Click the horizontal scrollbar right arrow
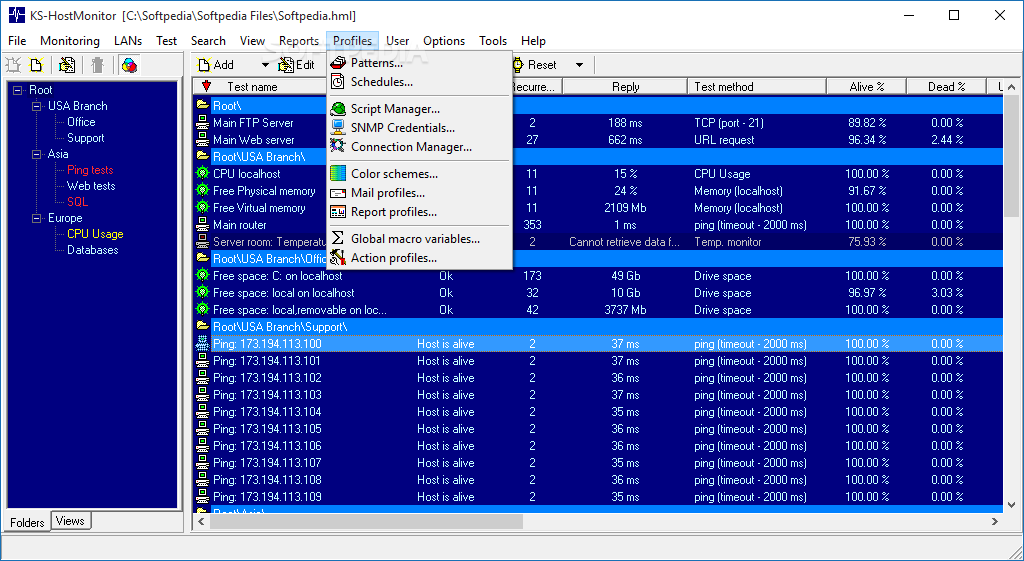The height and width of the screenshot is (561, 1024). [995, 521]
